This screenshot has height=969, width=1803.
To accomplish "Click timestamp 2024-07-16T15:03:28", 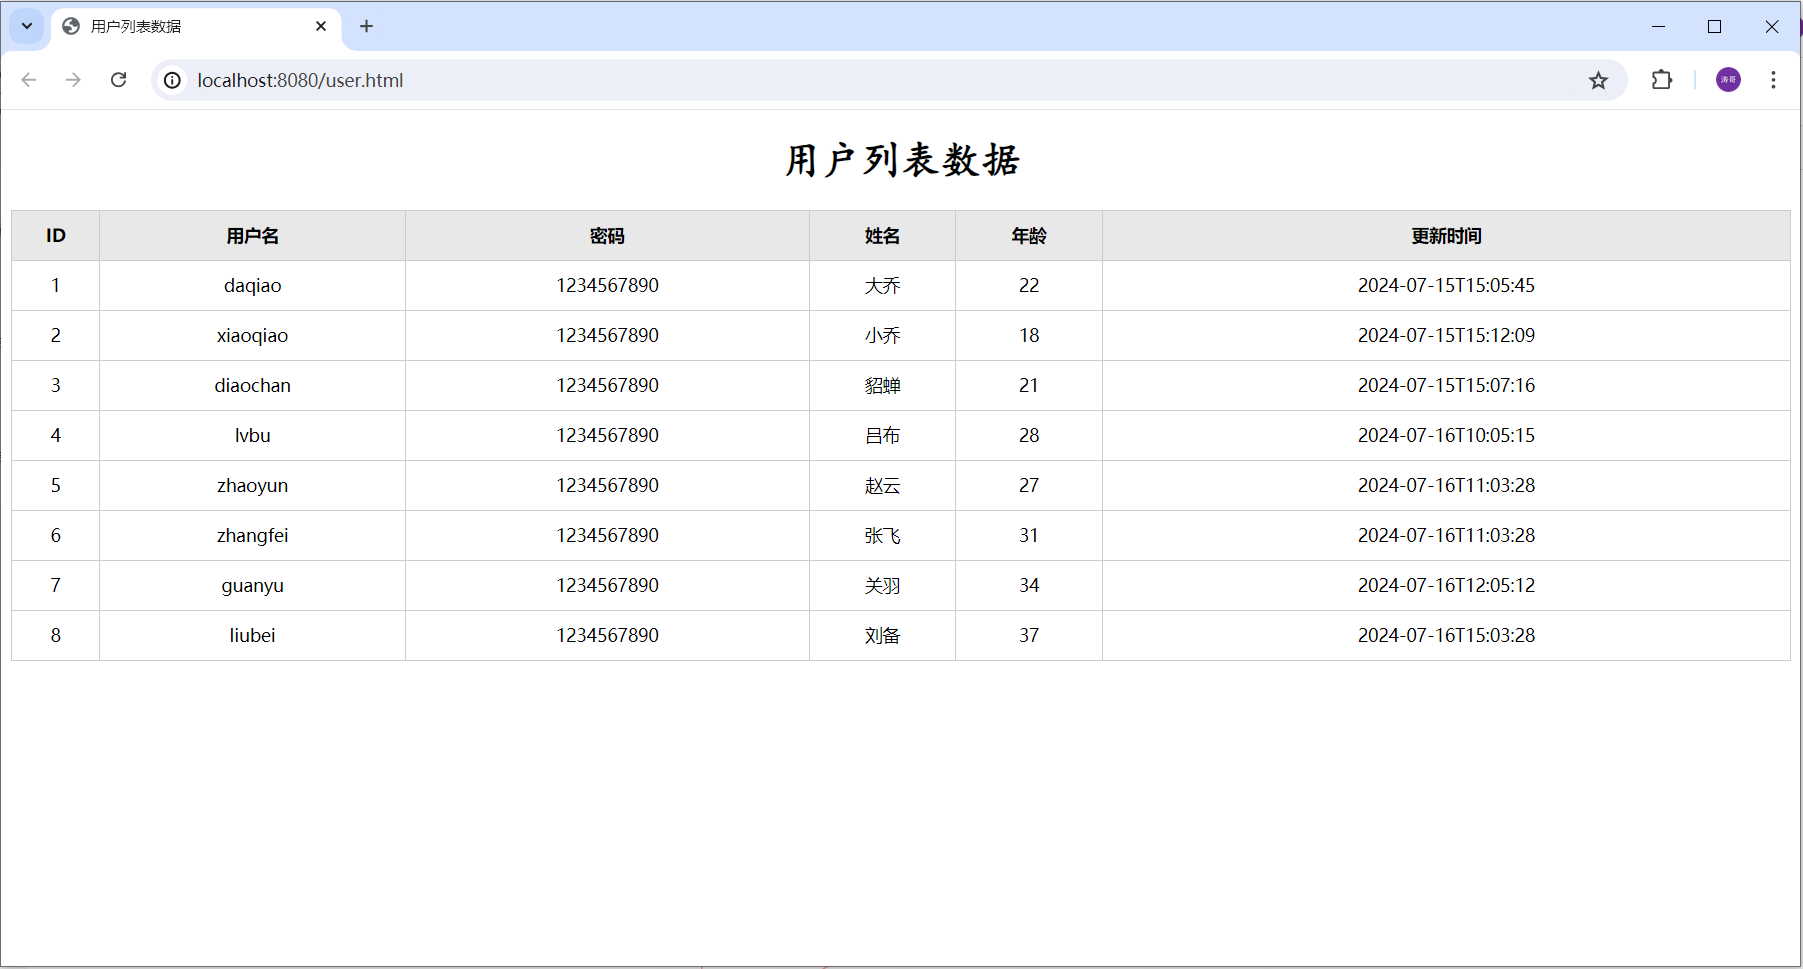I will pos(1446,636).
